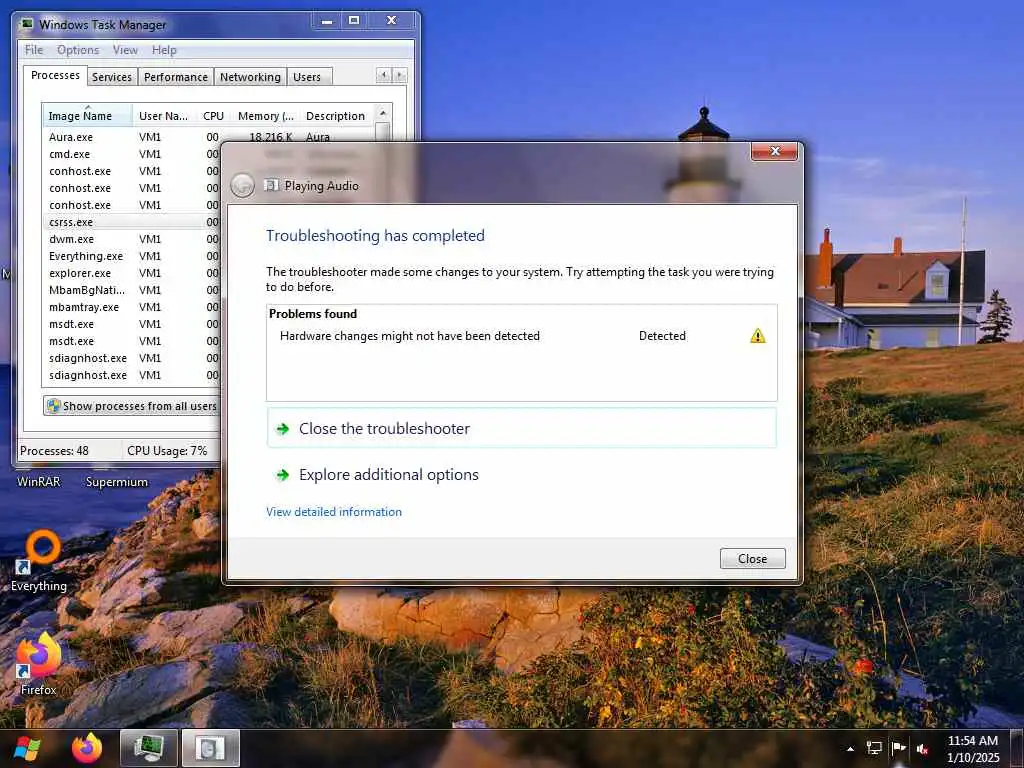Click the yellow warning icon in Problems found
Image resolution: width=1024 pixels, height=768 pixels.
click(x=758, y=336)
